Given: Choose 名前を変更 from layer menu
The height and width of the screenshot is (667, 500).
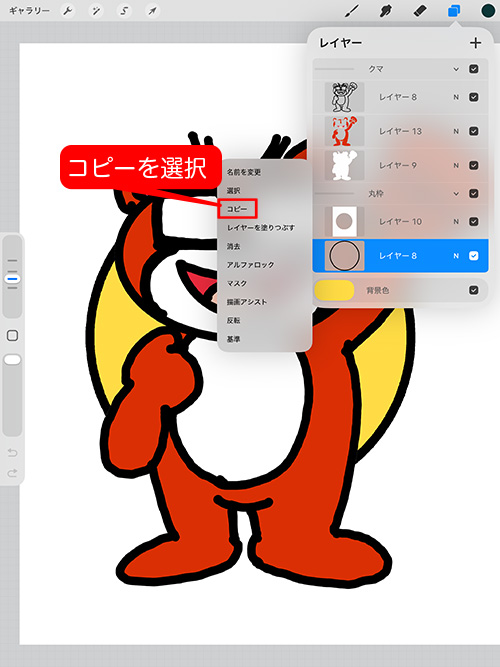Looking at the screenshot, I should [x=244, y=172].
